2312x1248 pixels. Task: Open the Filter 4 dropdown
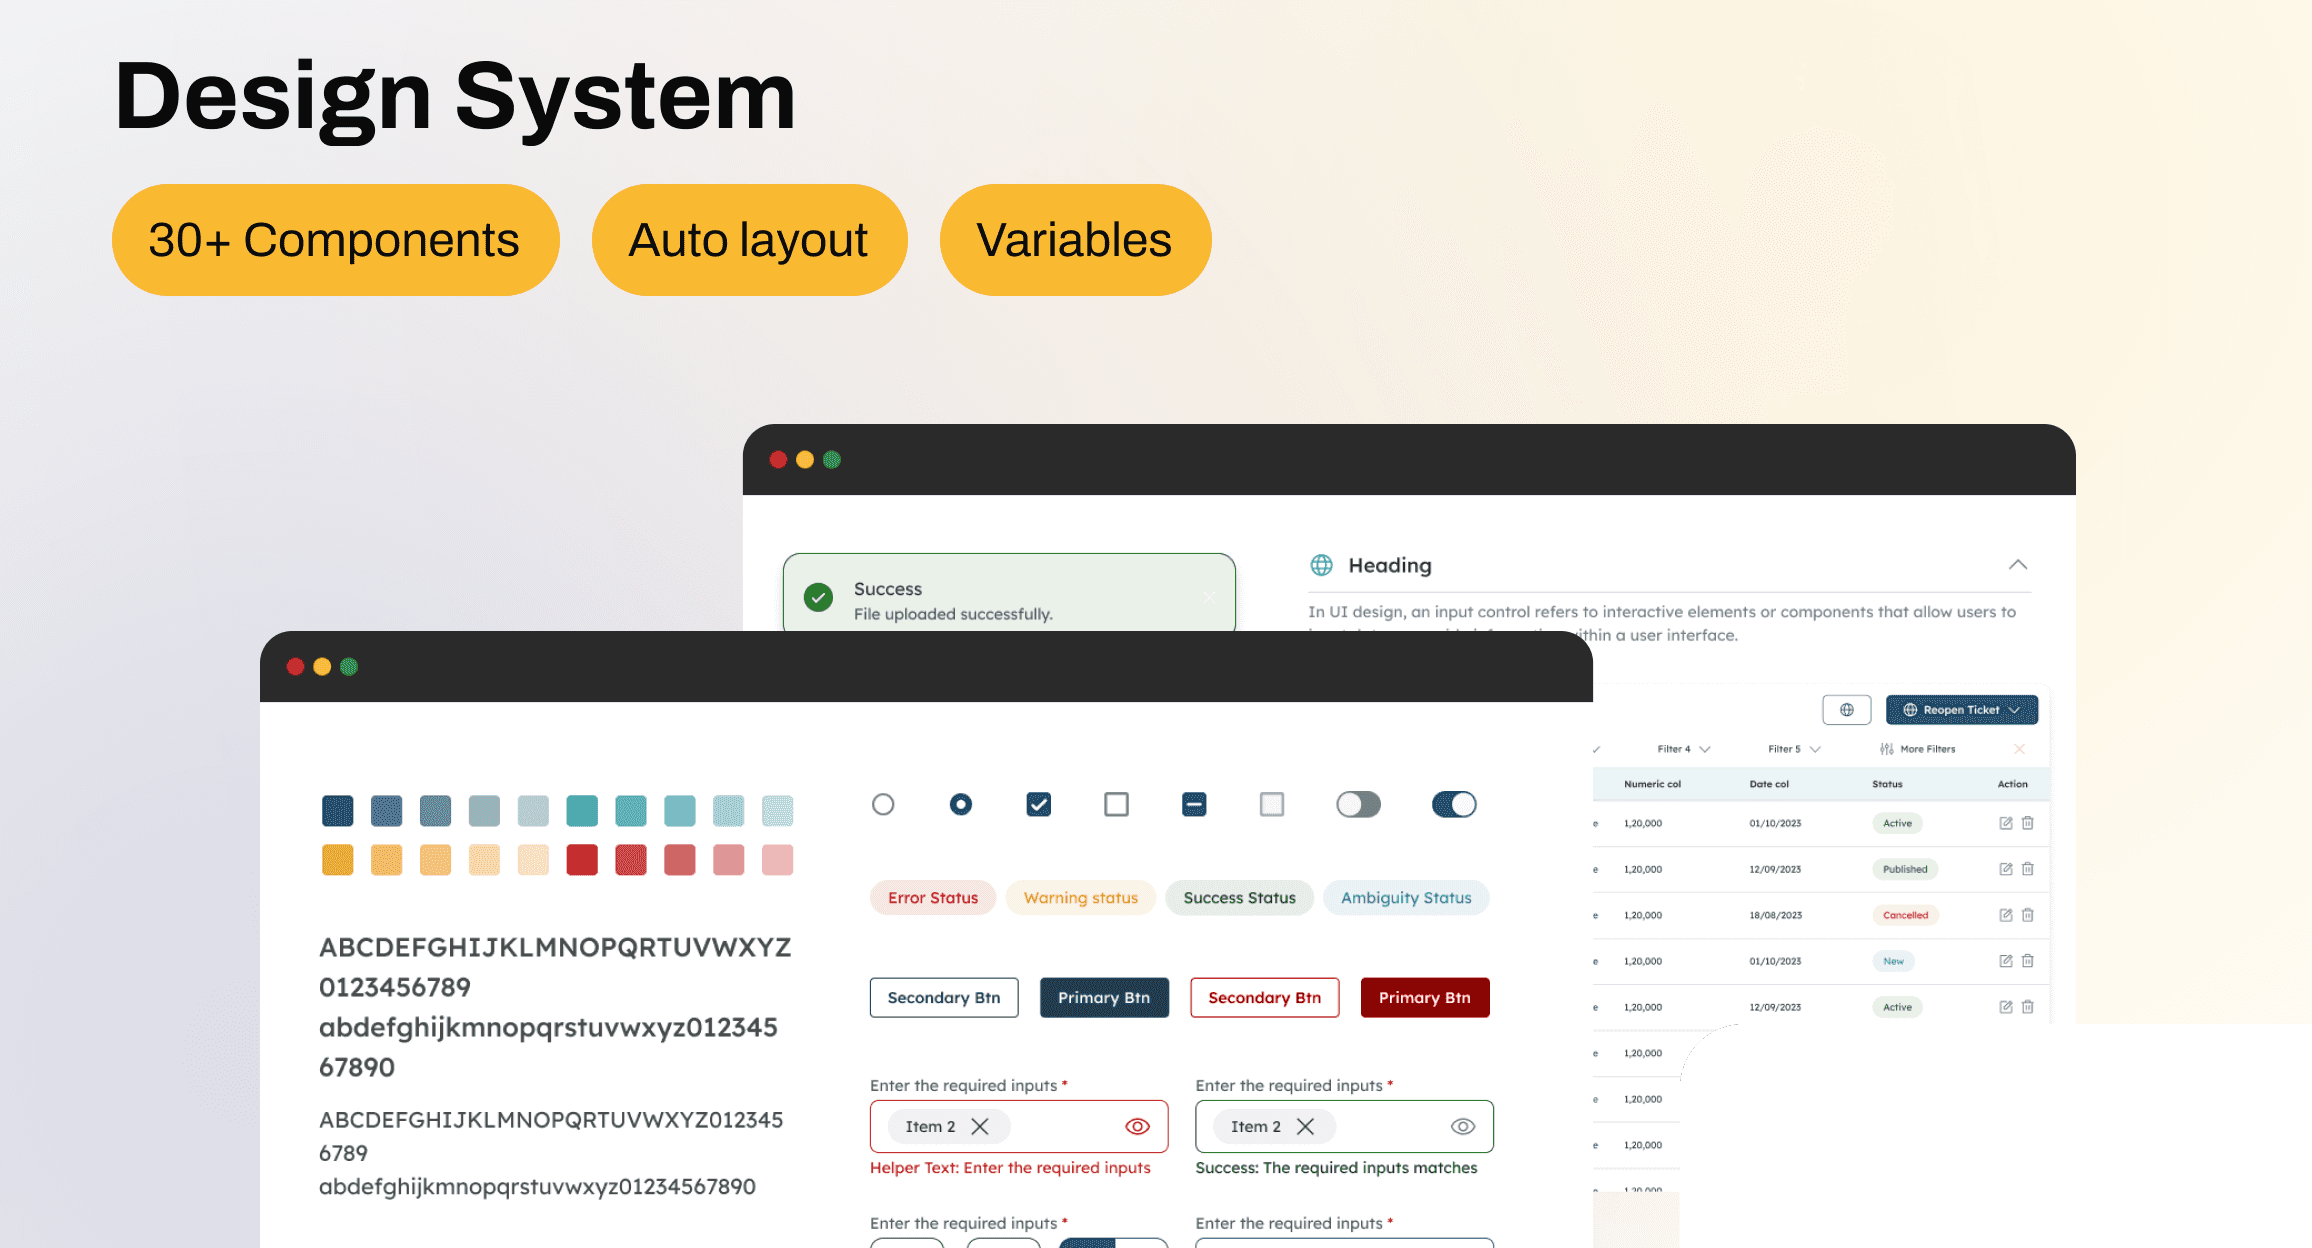(x=1684, y=749)
